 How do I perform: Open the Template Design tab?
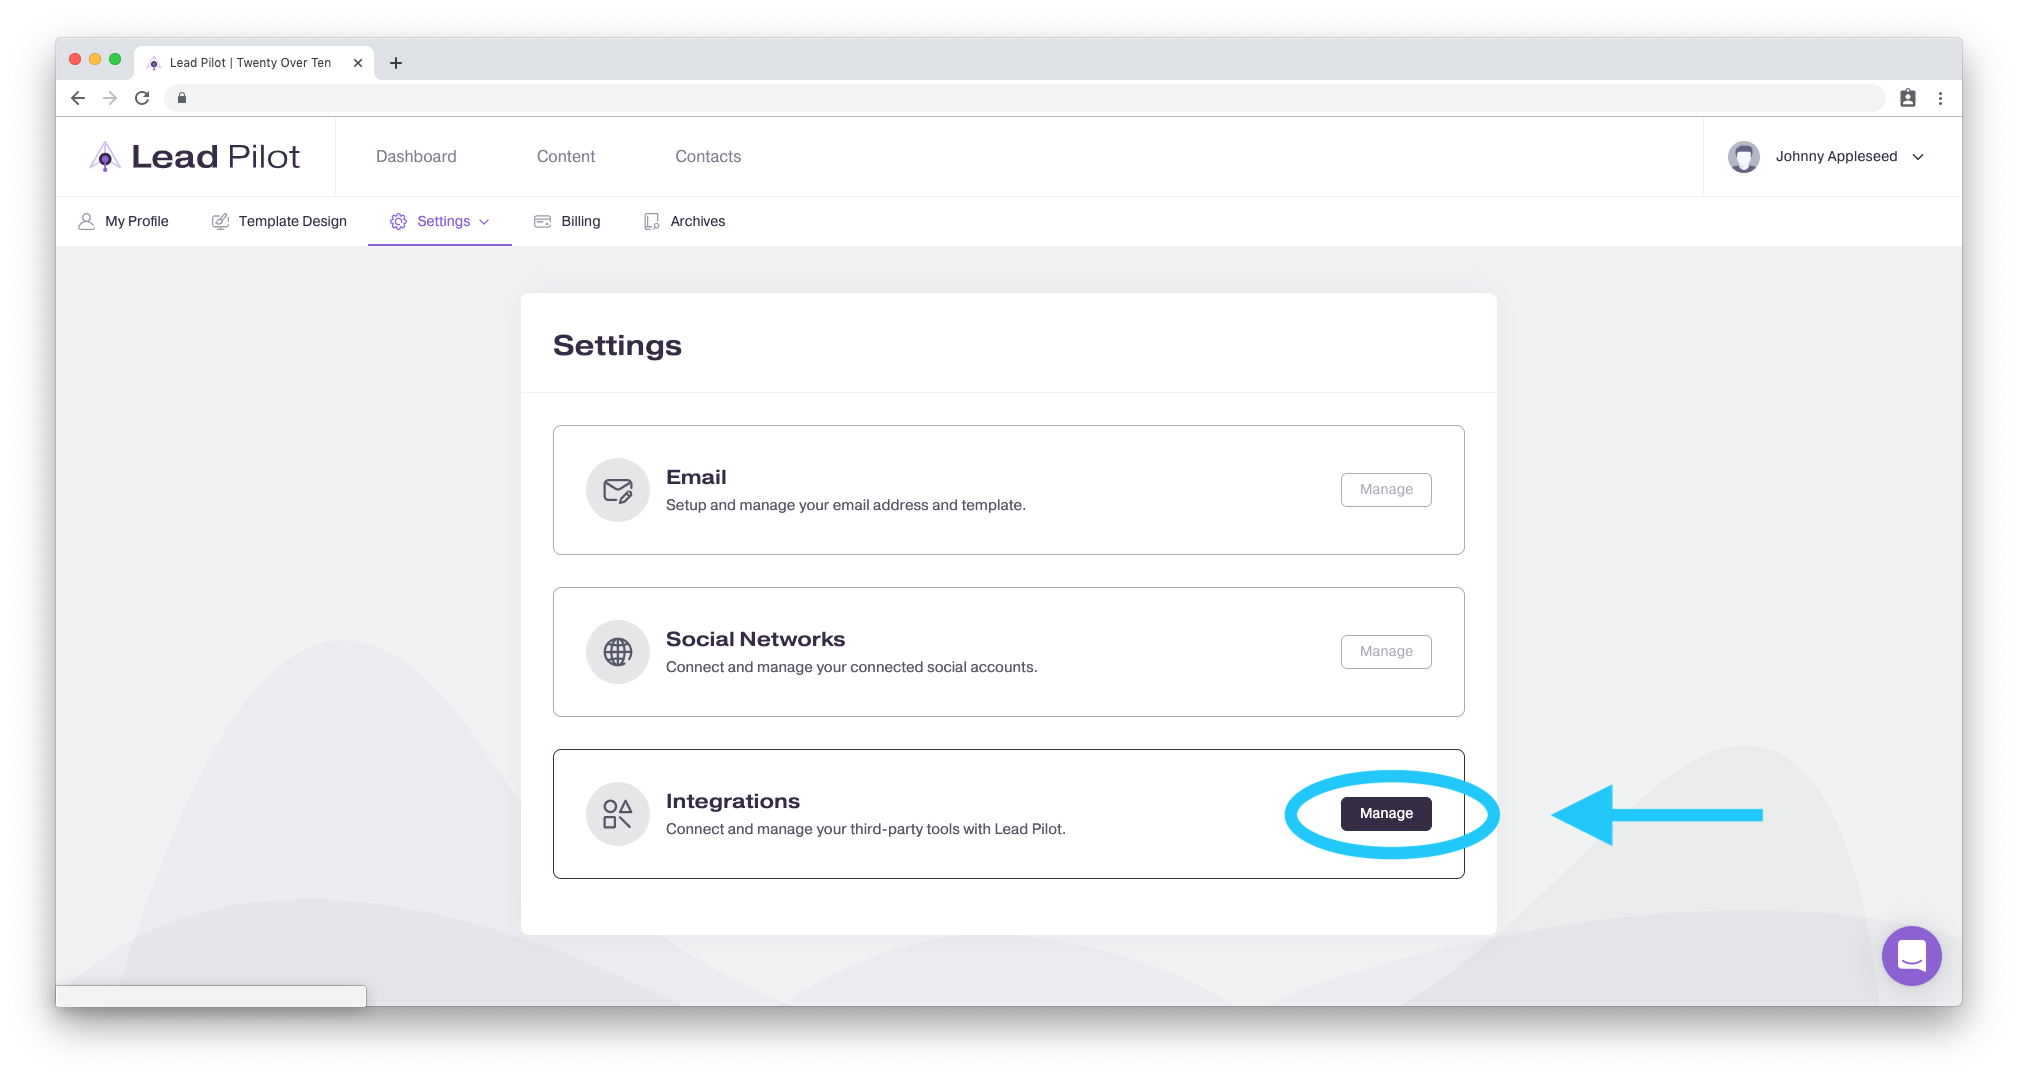[x=279, y=221]
